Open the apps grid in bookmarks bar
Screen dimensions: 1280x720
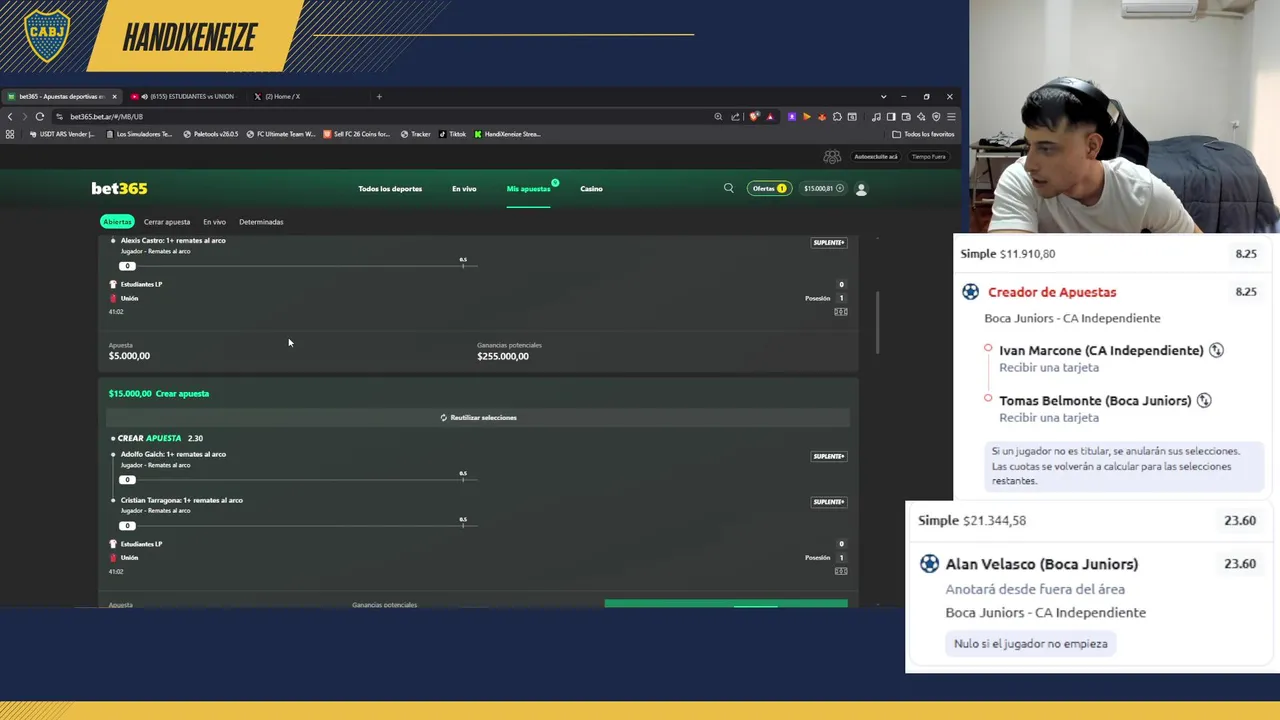point(10,134)
